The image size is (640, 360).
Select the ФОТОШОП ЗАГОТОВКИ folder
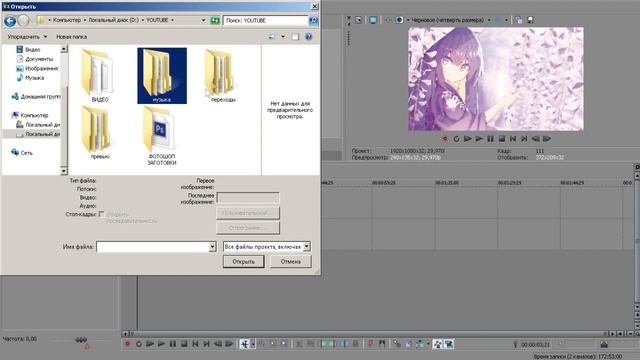[162, 136]
